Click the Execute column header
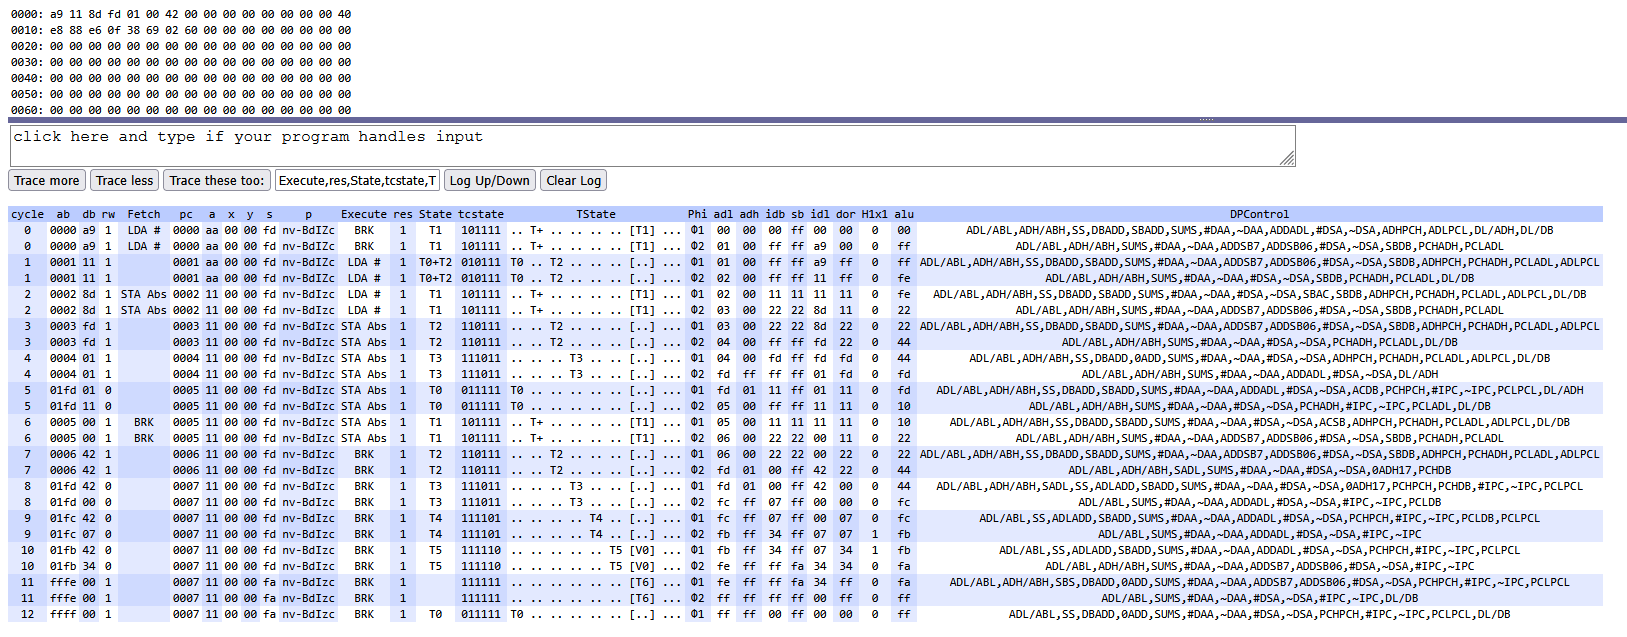1627x637 pixels. 363,214
